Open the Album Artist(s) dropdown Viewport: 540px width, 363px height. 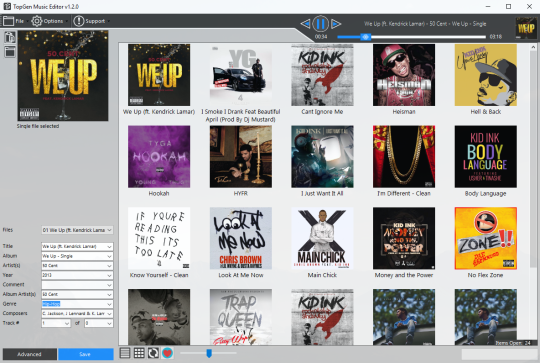tap(110, 294)
